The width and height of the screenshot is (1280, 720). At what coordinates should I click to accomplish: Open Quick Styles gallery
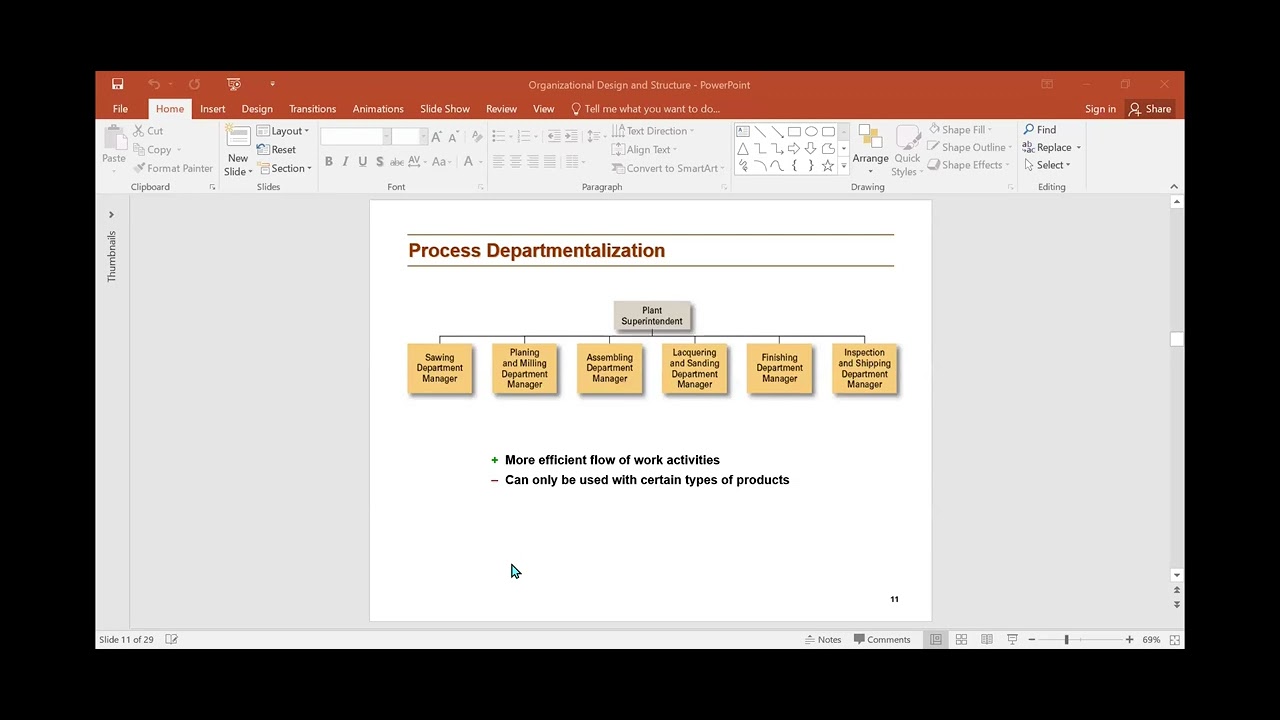907,150
